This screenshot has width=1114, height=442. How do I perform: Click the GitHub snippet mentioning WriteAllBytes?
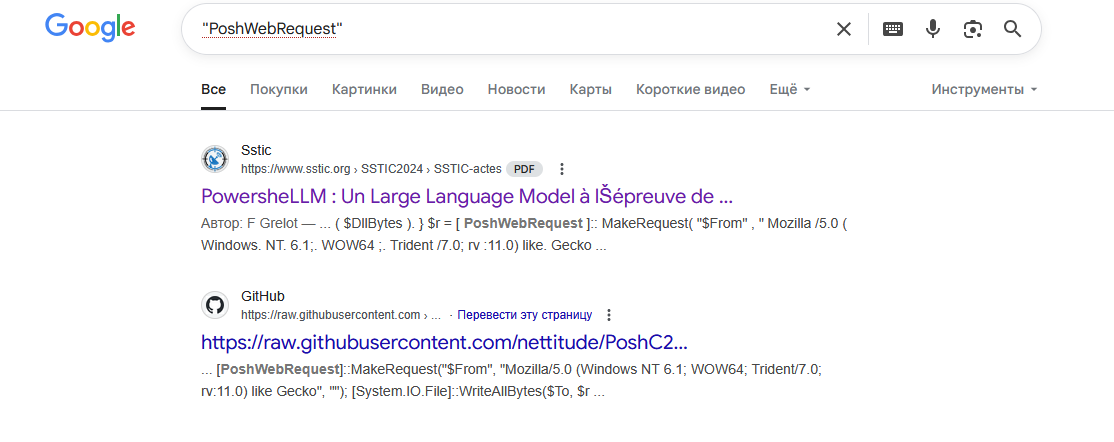click(x=512, y=381)
